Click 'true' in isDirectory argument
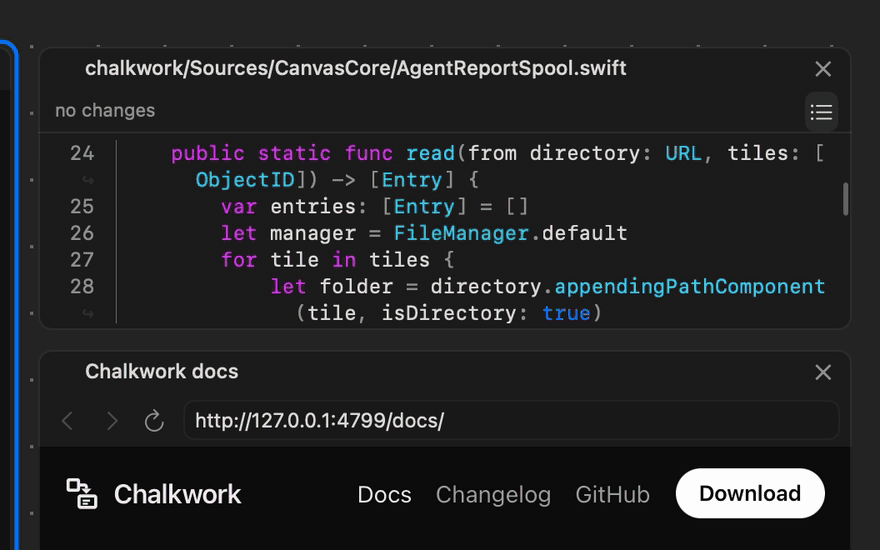Image resolution: width=880 pixels, height=550 pixels. click(x=566, y=313)
